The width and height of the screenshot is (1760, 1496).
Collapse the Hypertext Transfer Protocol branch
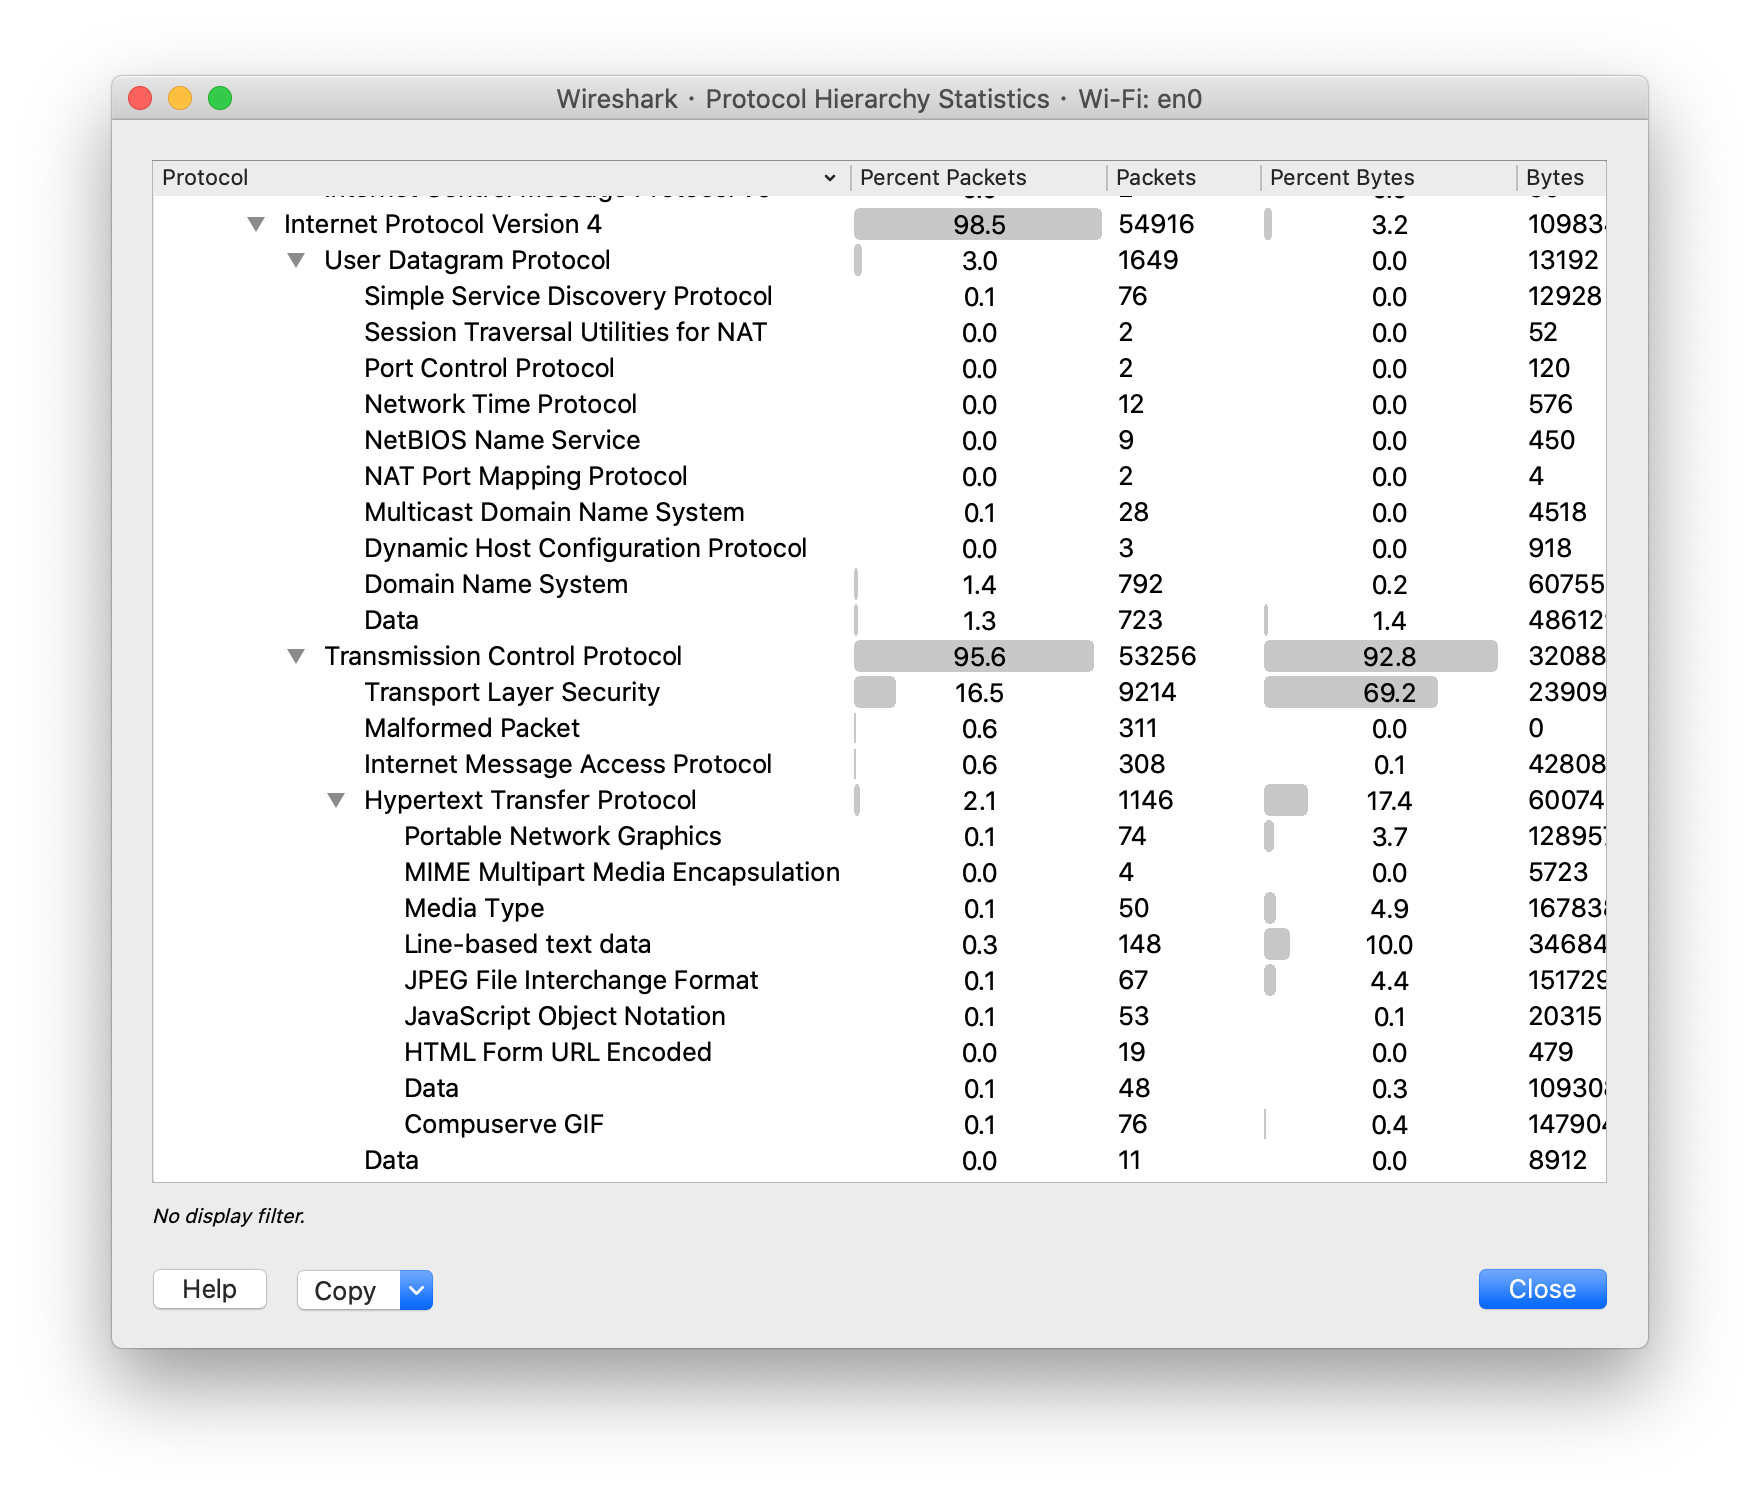click(336, 800)
